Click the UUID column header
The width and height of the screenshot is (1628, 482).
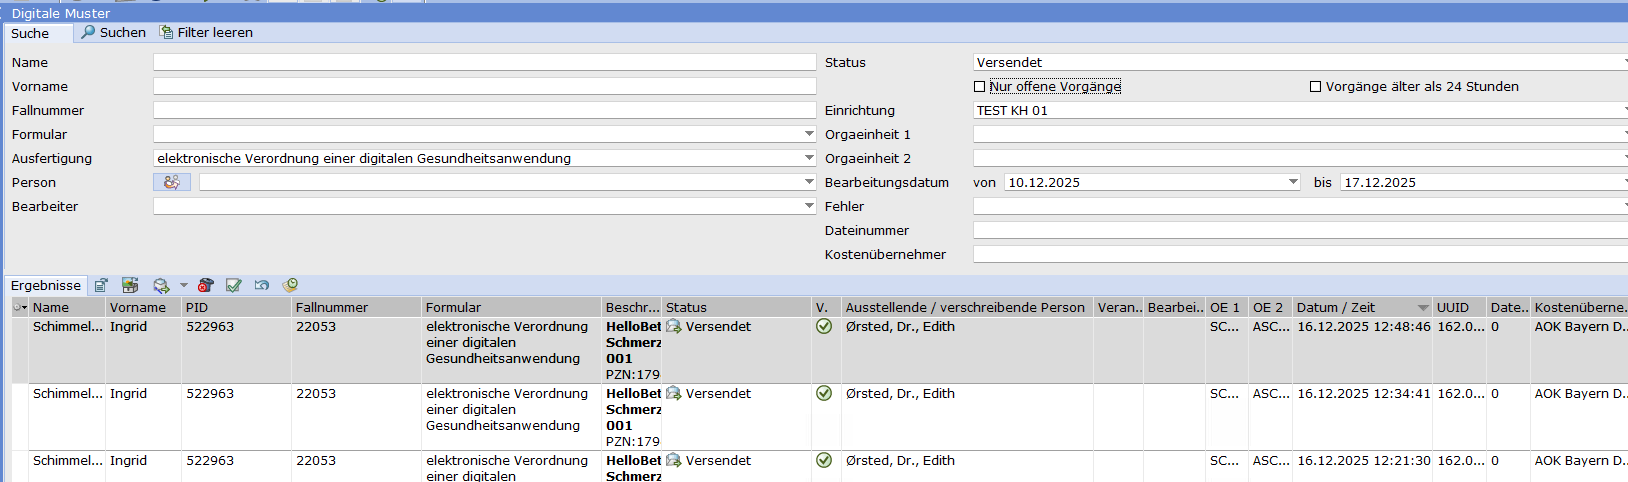[1459, 308]
